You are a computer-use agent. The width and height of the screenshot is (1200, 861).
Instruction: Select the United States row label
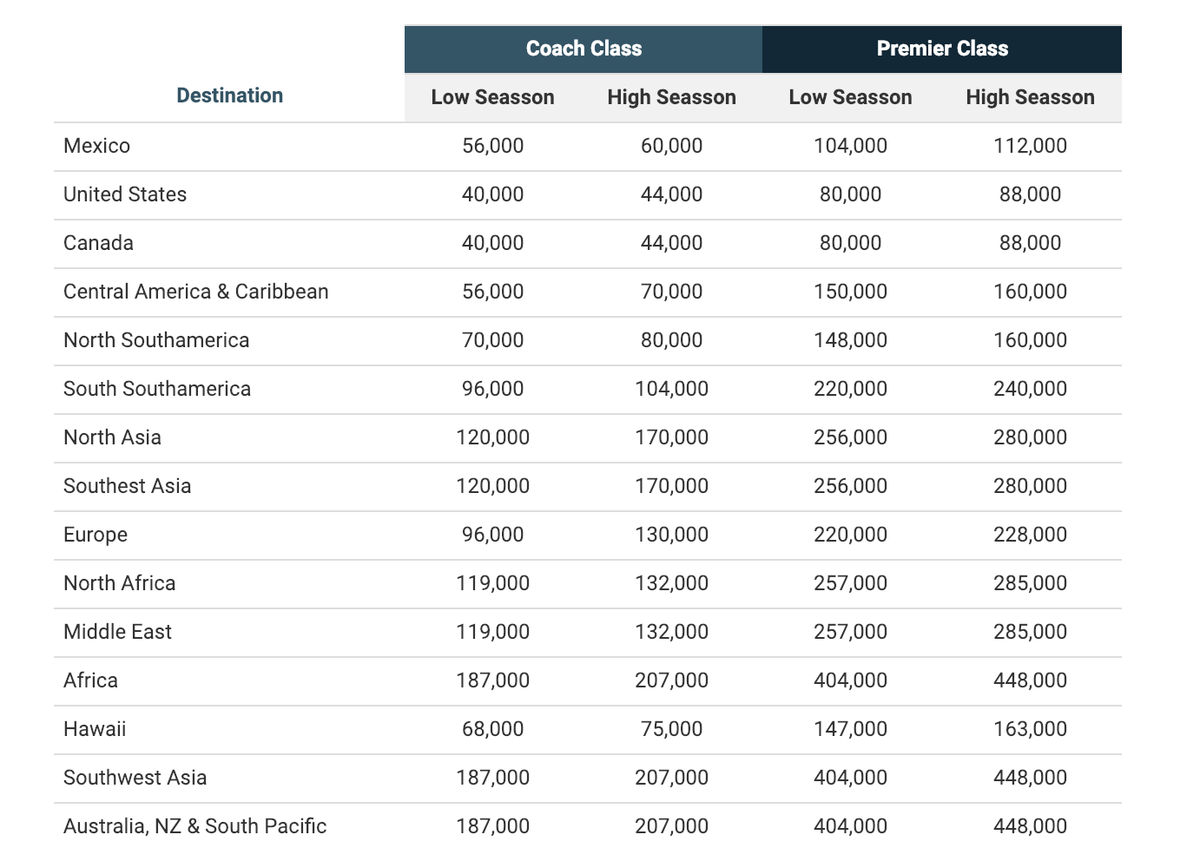(125, 194)
